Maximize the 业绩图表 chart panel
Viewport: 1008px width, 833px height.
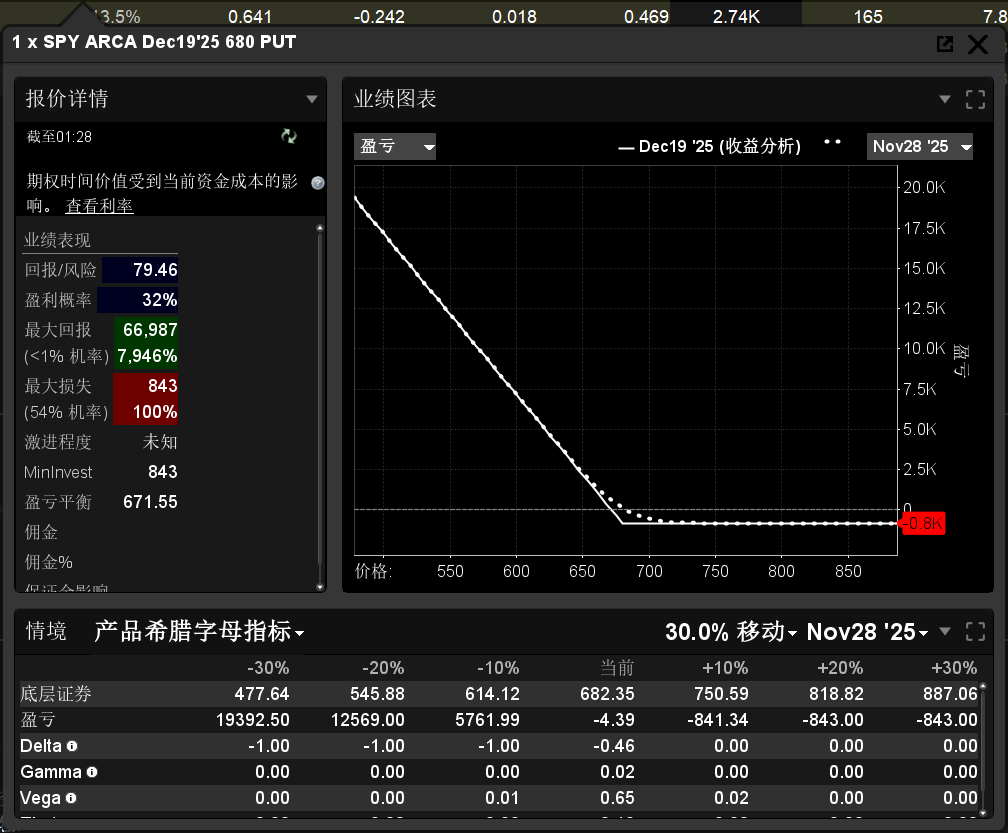click(975, 99)
